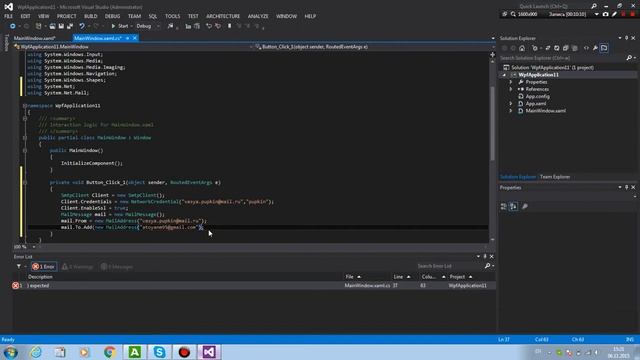The height and width of the screenshot is (360, 640).
Task: Open the TEAM menu
Action: coord(134,16)
